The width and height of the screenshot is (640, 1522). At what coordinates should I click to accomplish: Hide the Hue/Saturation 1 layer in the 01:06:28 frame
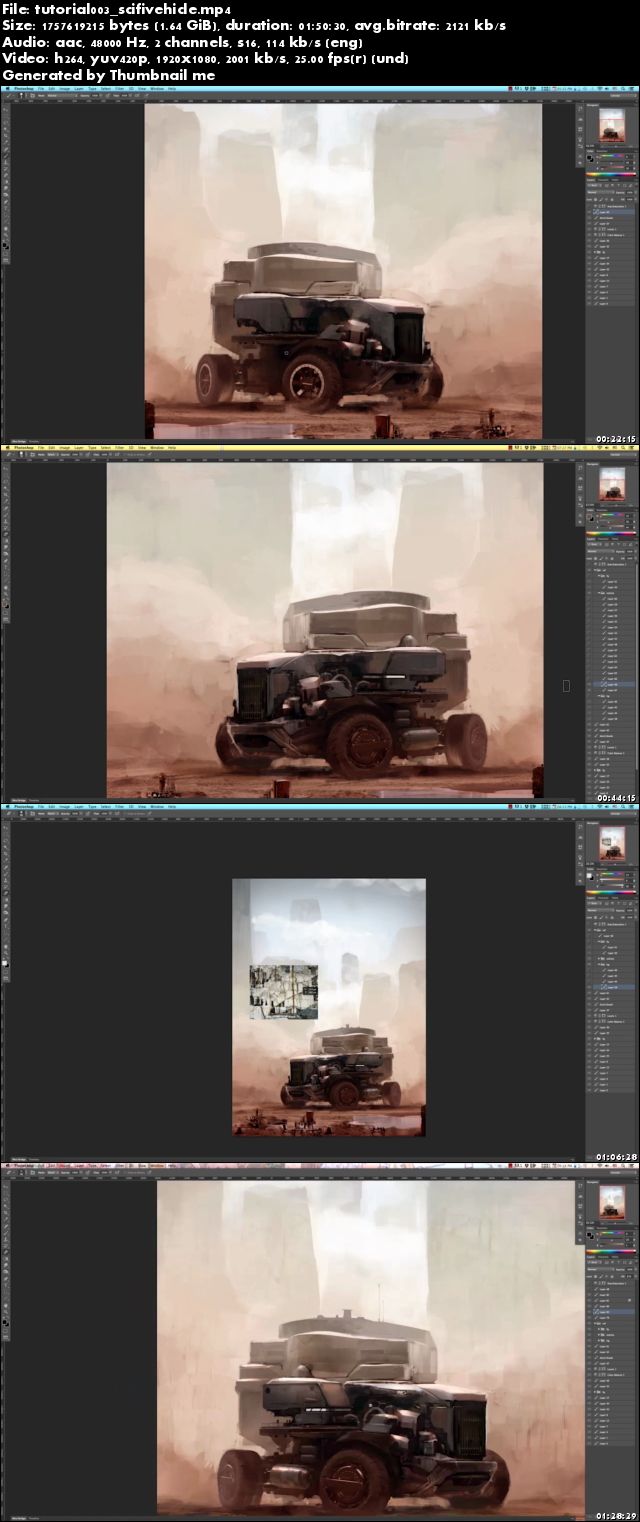click(589, 925)
